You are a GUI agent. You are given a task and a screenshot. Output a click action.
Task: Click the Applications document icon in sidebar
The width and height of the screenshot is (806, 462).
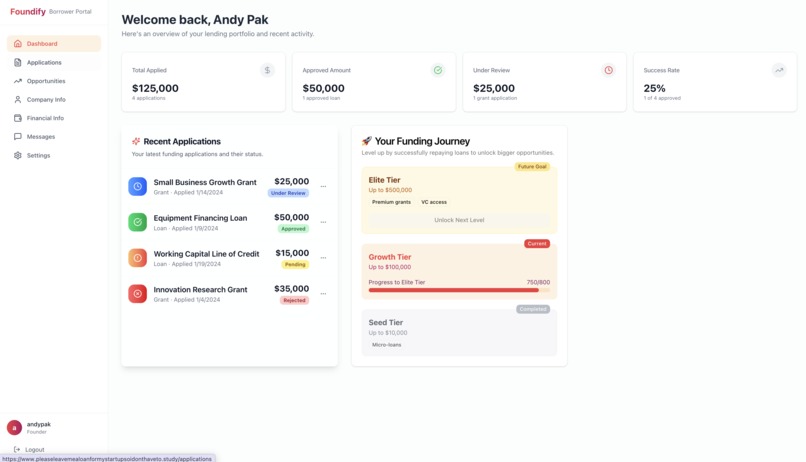pyautogui.click(x=17, y=62)
